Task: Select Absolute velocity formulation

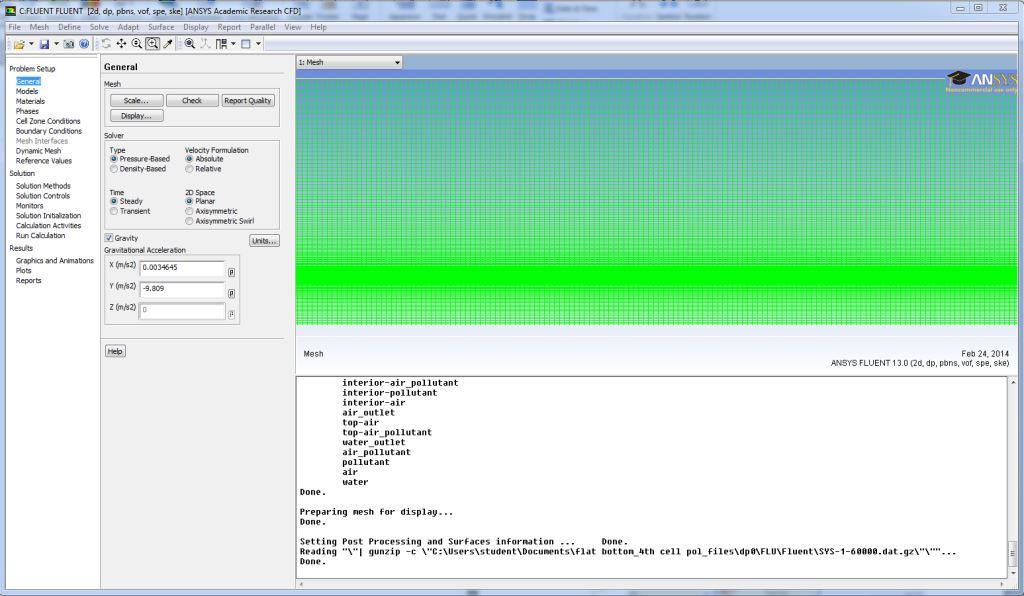Action: point(189,159)
